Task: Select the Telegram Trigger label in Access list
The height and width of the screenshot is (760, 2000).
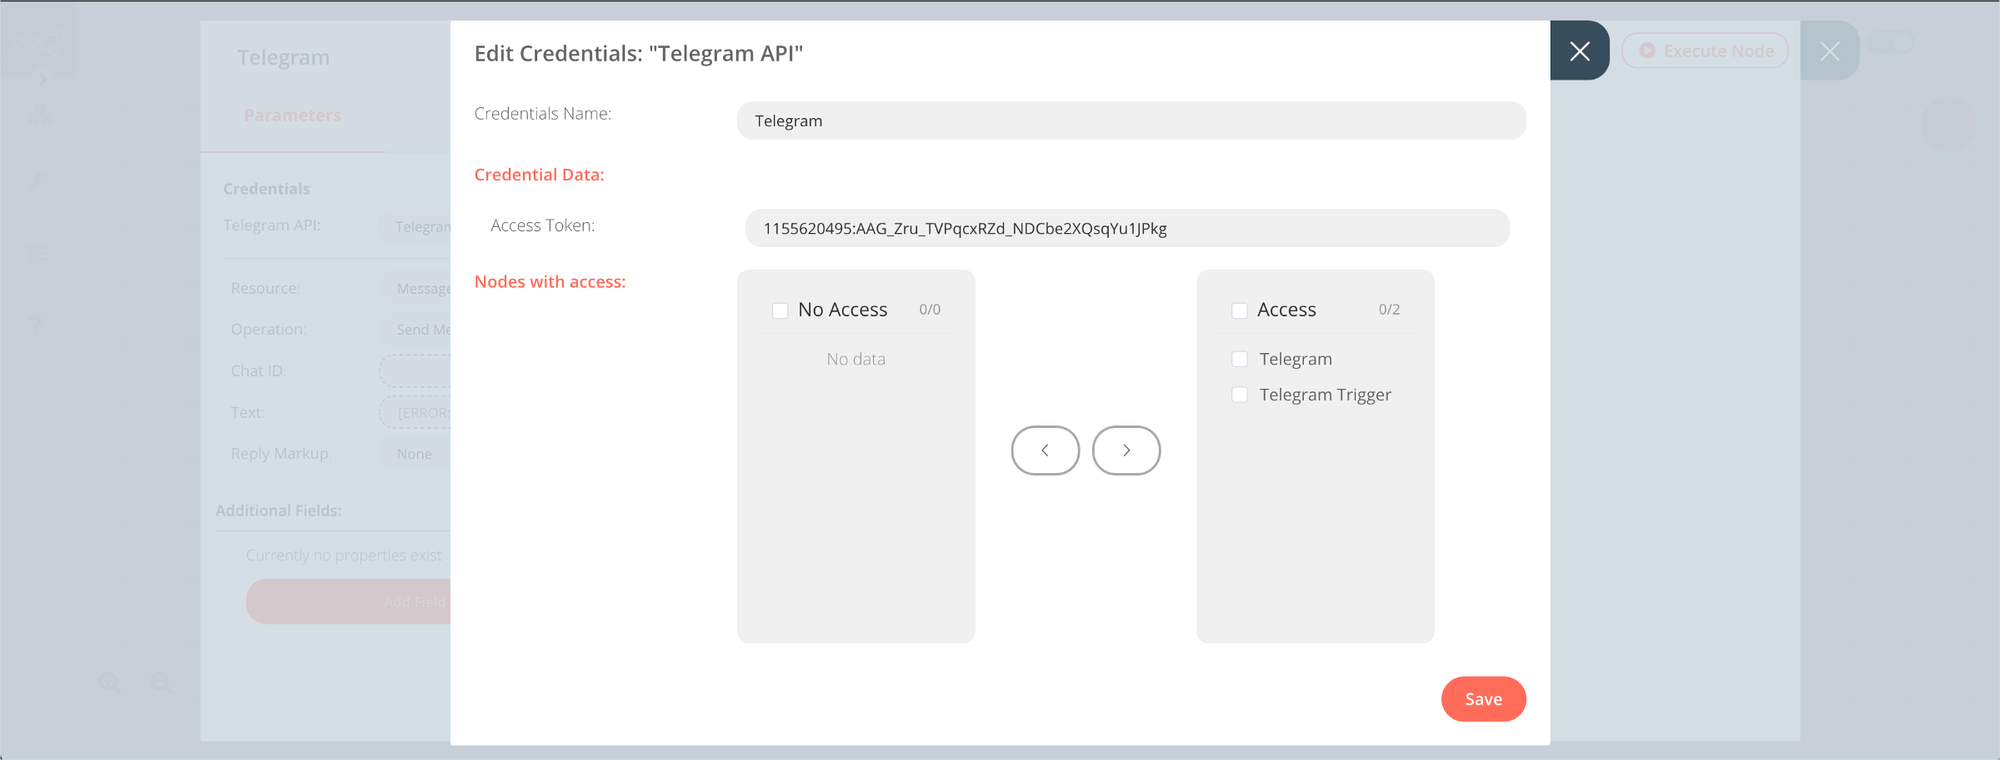Action: (1325, 395)
